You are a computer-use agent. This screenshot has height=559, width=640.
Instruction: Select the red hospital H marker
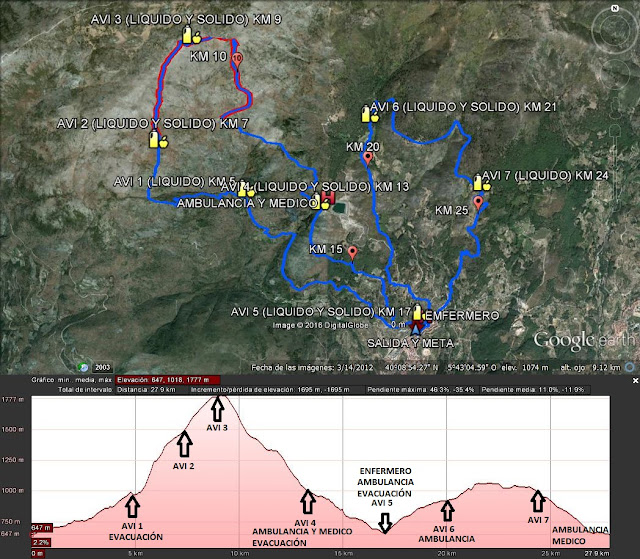tap(328, 197)
